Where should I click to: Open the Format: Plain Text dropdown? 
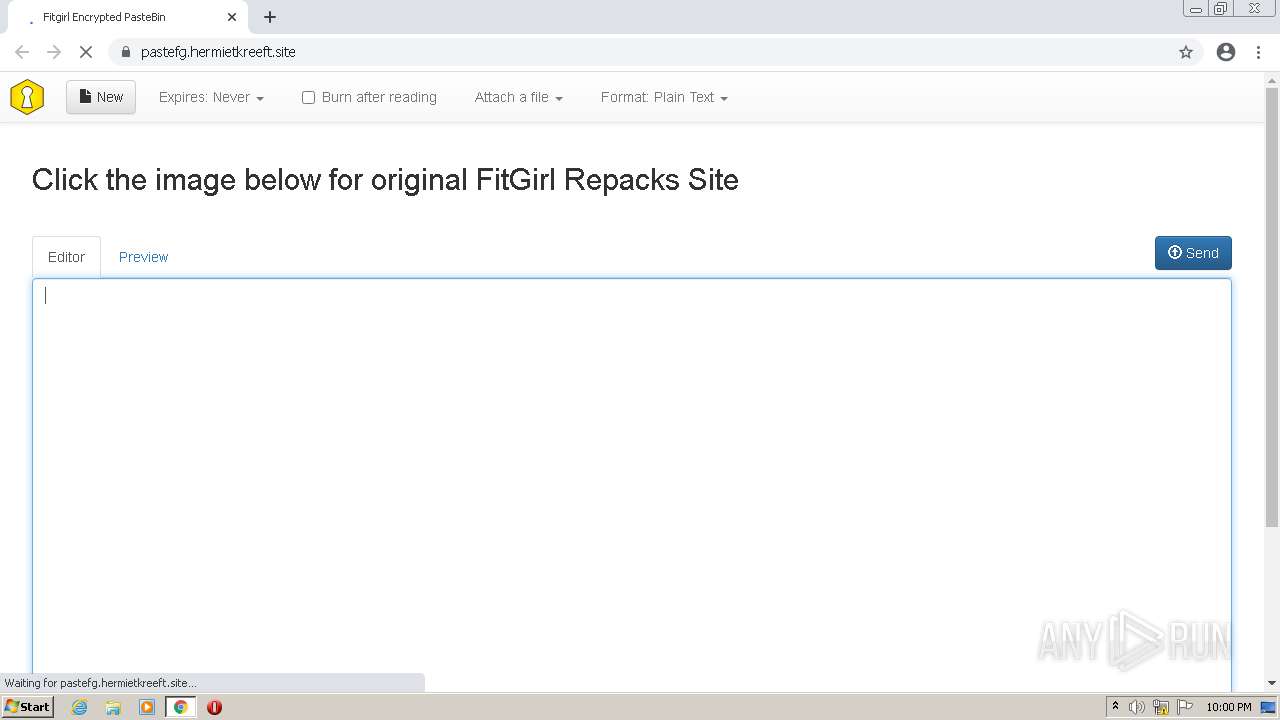(664, 97)
